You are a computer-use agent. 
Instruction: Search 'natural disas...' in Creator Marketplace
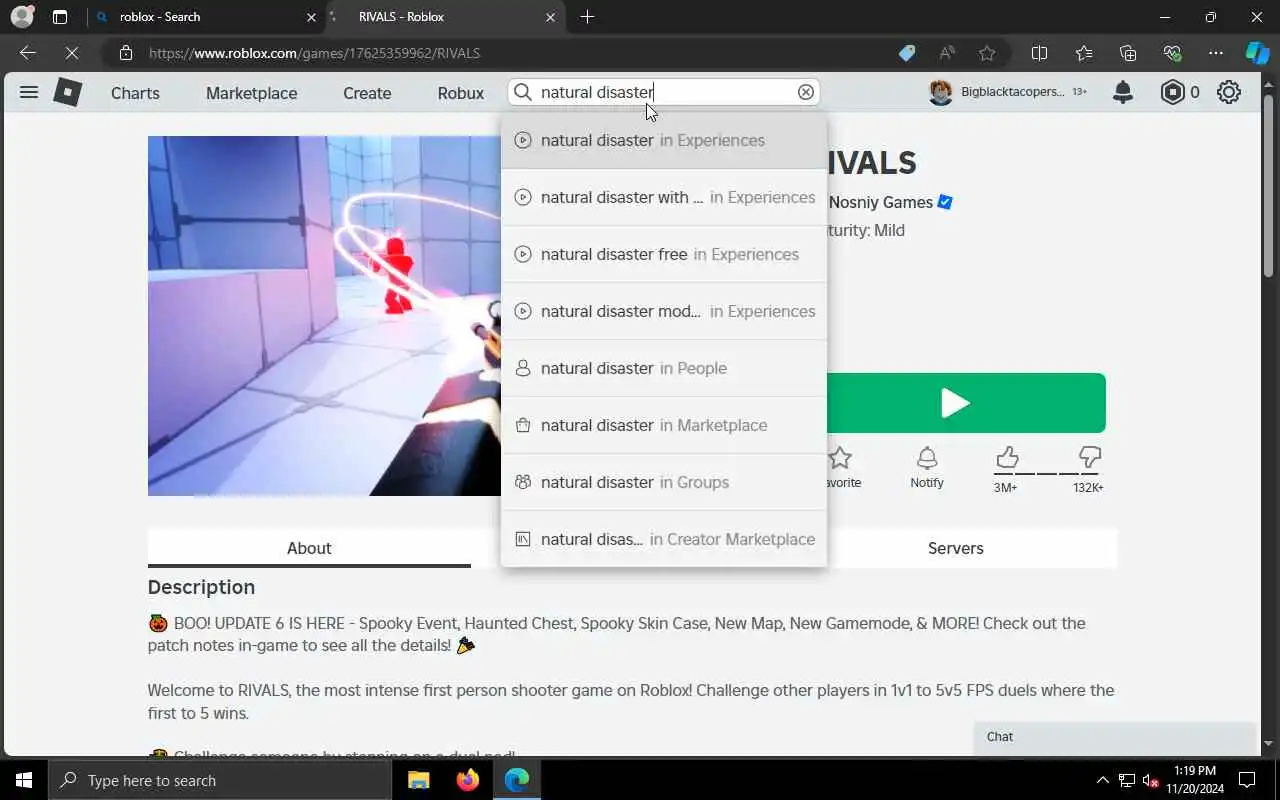point(664,539)
